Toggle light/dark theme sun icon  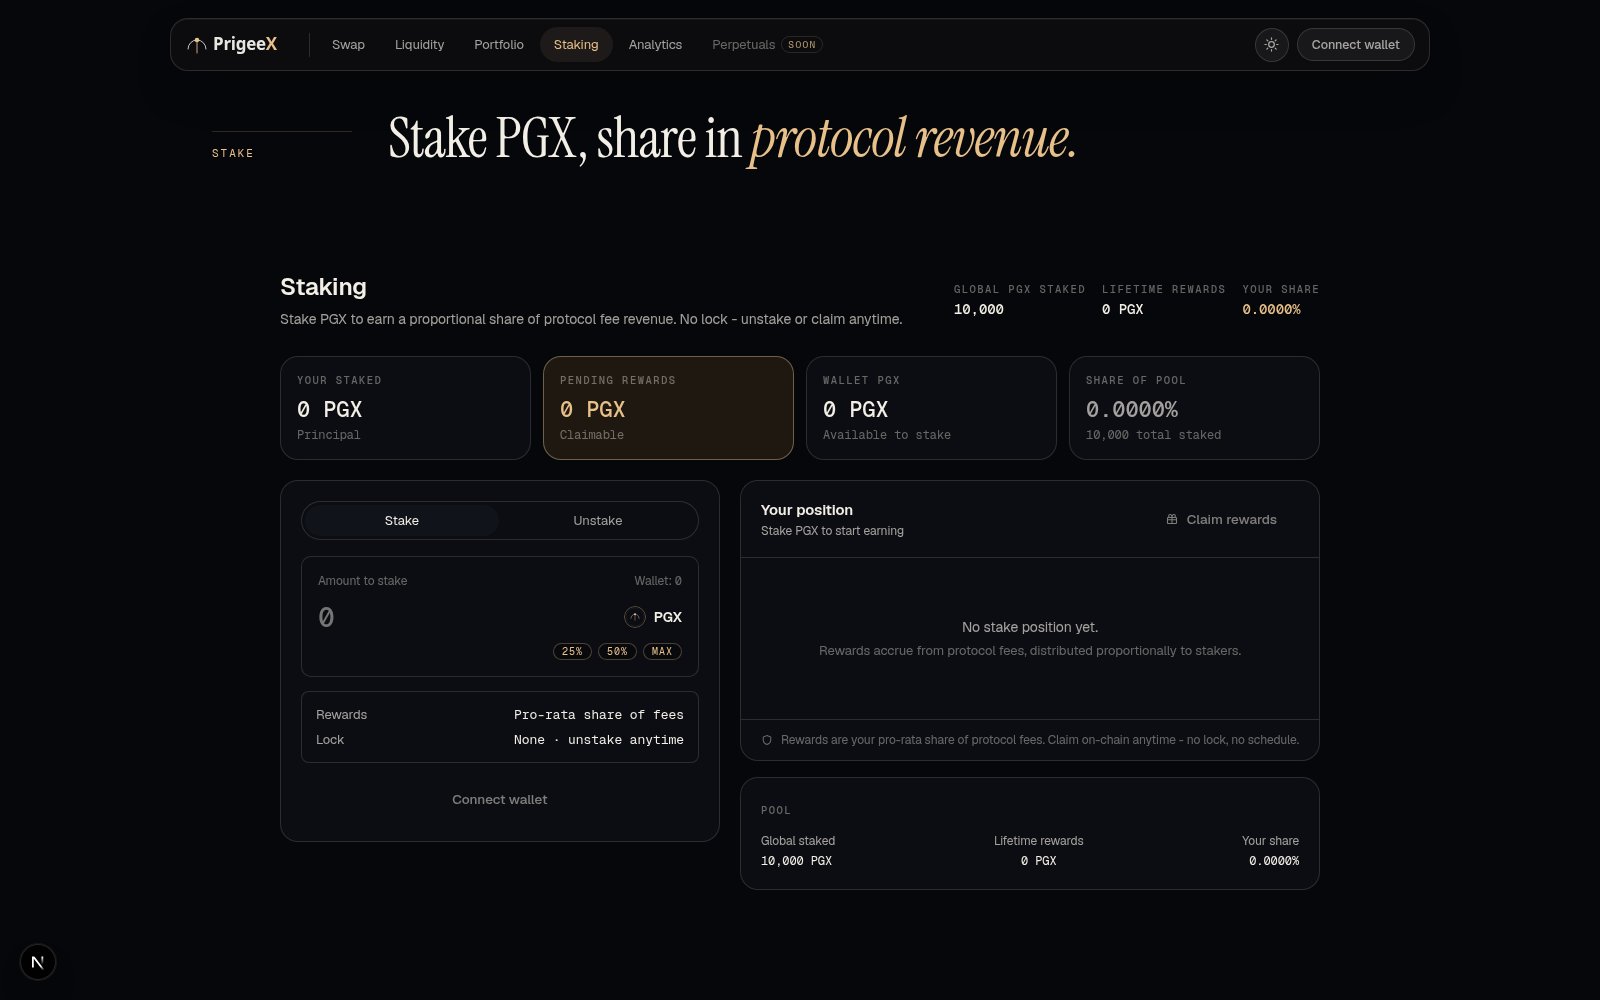click(x=1271, y=45)
